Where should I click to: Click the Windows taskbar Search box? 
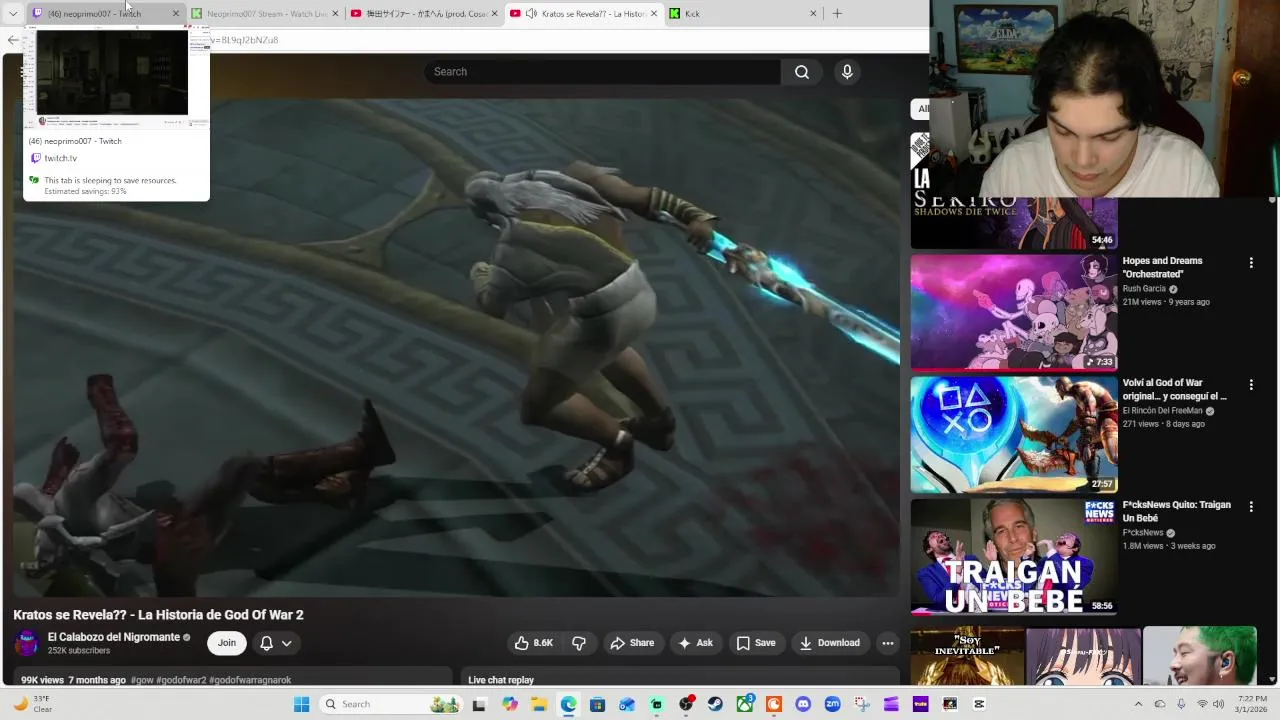391,704
